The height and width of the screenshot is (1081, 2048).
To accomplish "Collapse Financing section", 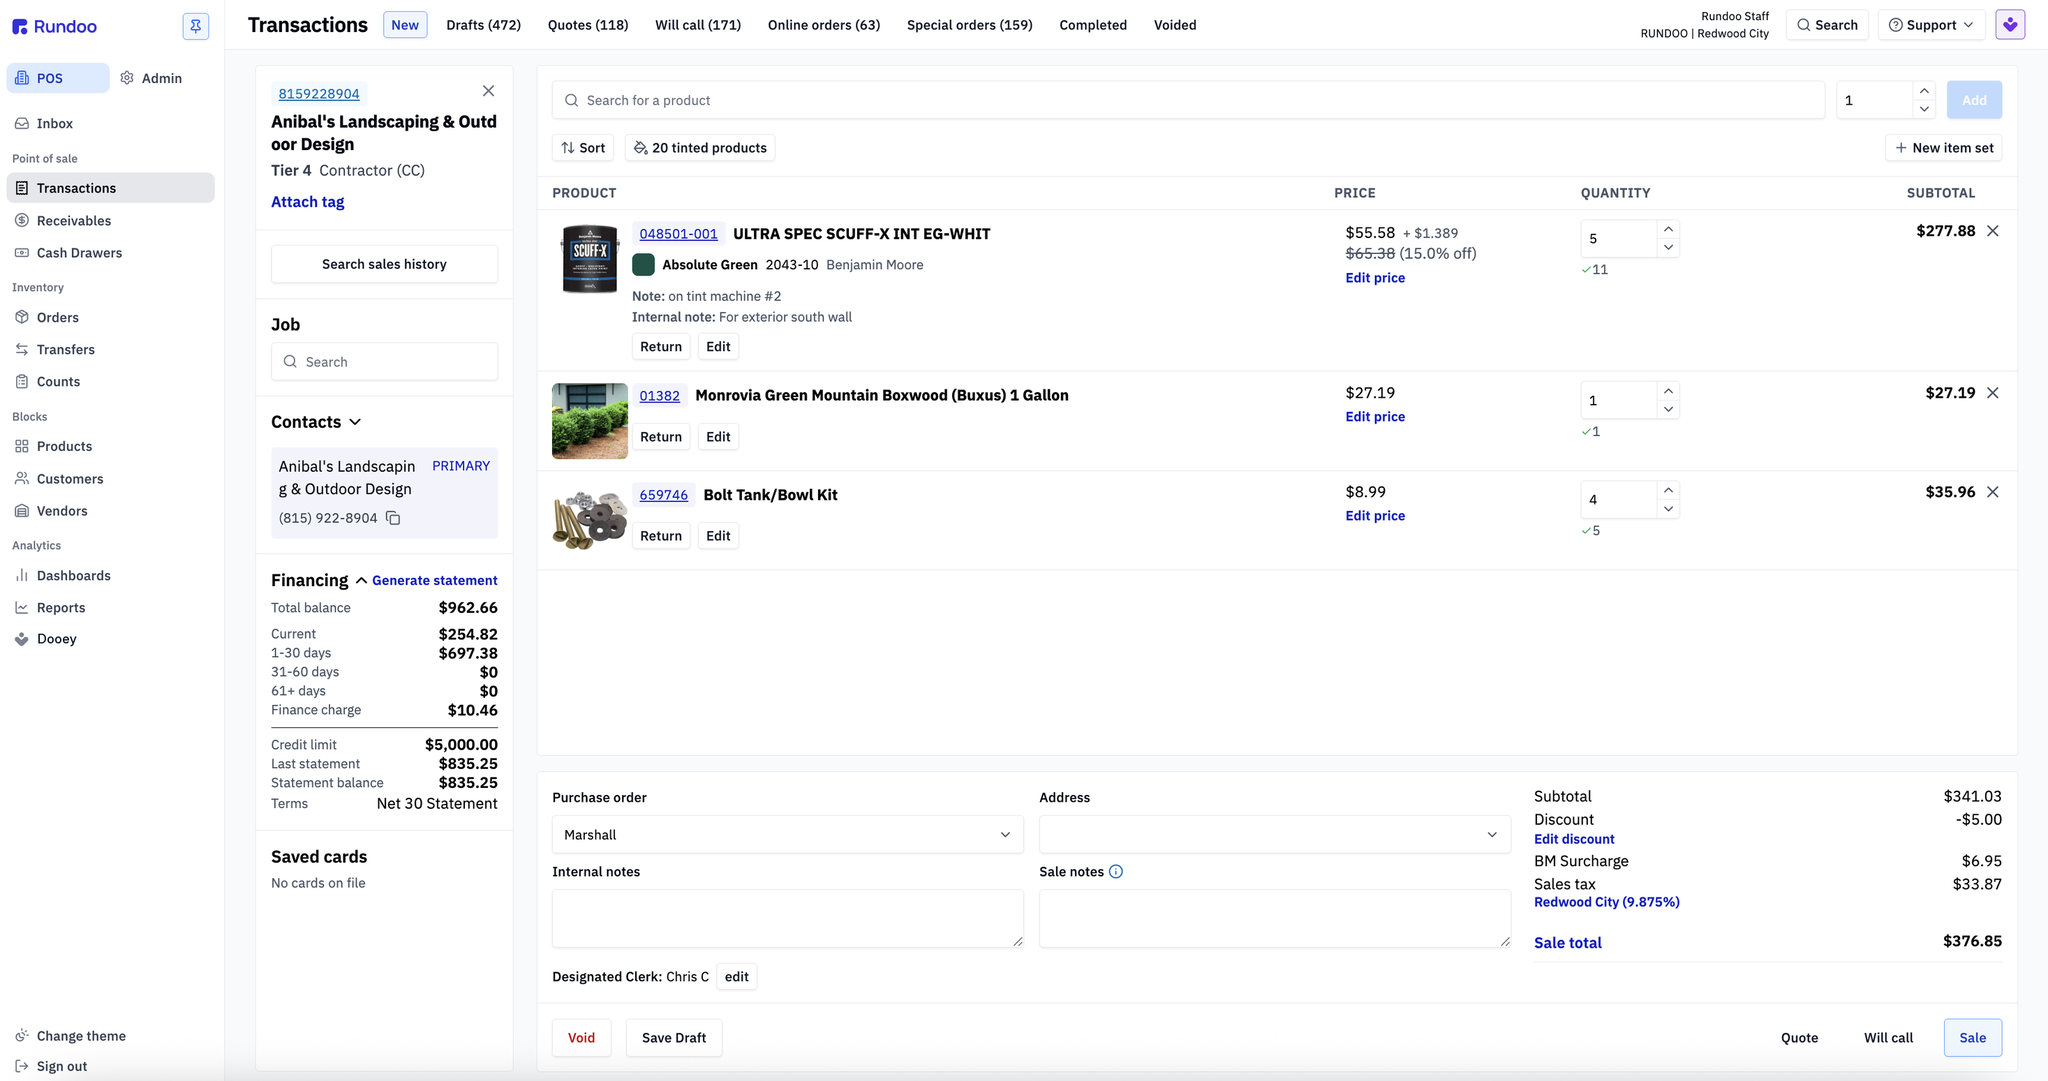I will 361,581.
